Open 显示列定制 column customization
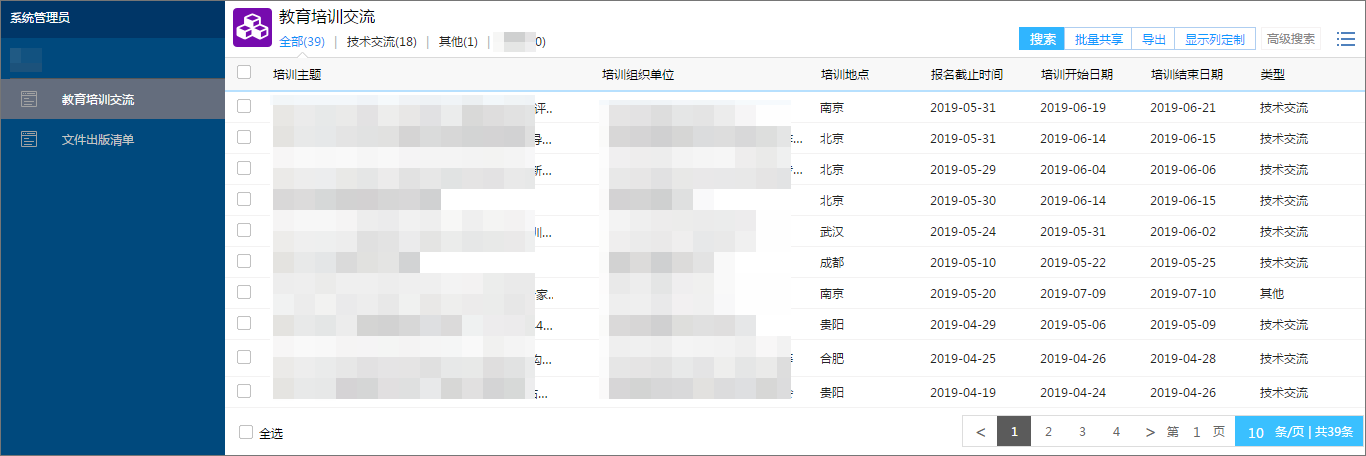The height and width of the screenshot is (456, 1366). pos(1214,39)
